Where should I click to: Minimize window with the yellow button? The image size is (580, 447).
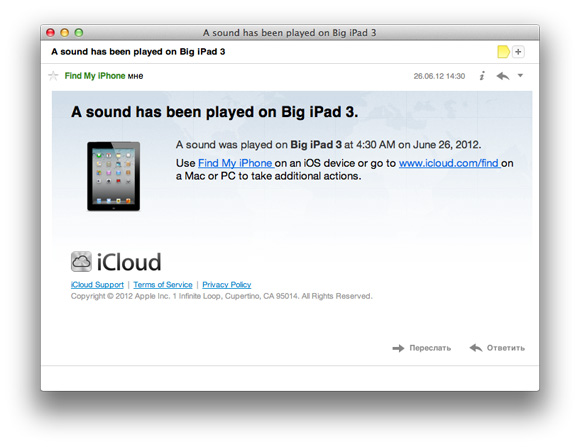pyautogui.click(x=64, y=33)
